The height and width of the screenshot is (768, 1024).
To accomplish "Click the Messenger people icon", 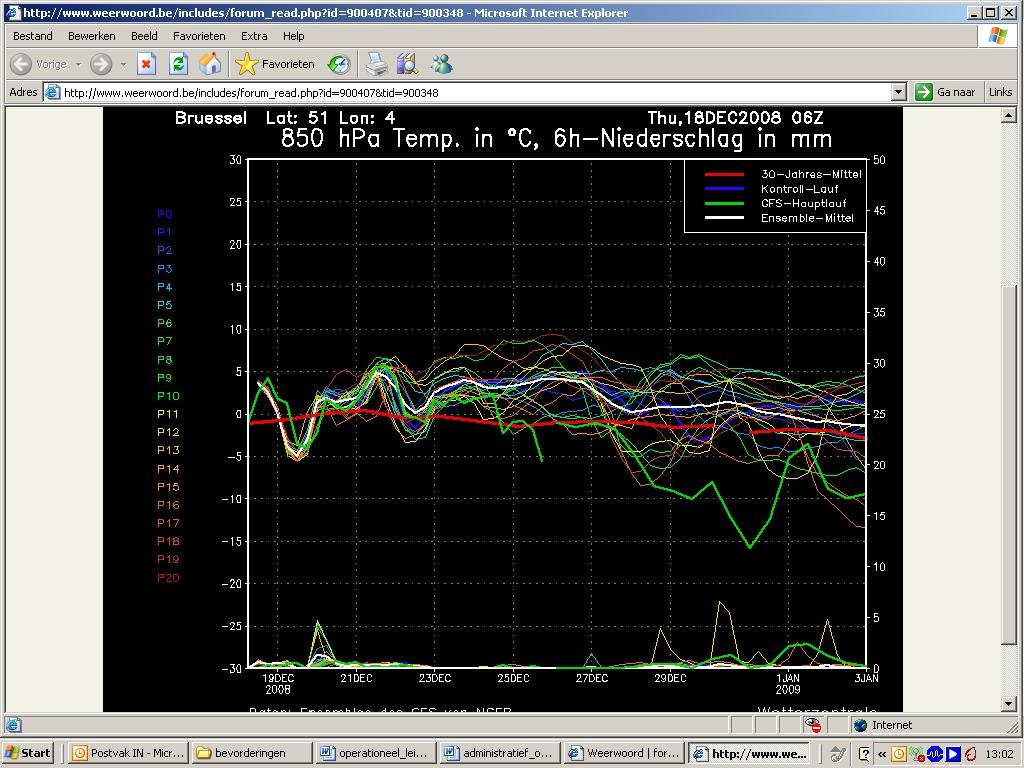I will [x=441, y=64].
